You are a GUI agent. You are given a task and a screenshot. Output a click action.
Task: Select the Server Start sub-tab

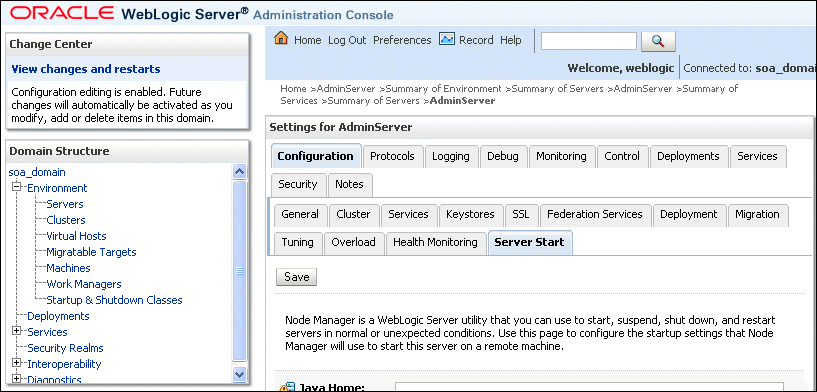[529, 242]
